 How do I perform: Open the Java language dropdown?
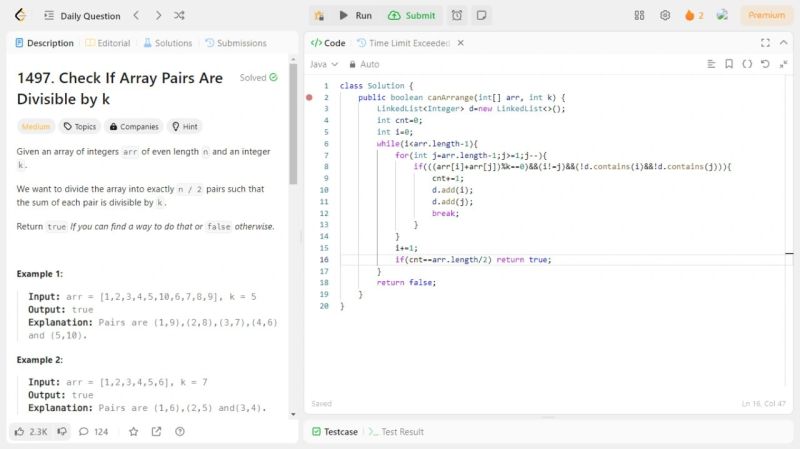point(324,64)
